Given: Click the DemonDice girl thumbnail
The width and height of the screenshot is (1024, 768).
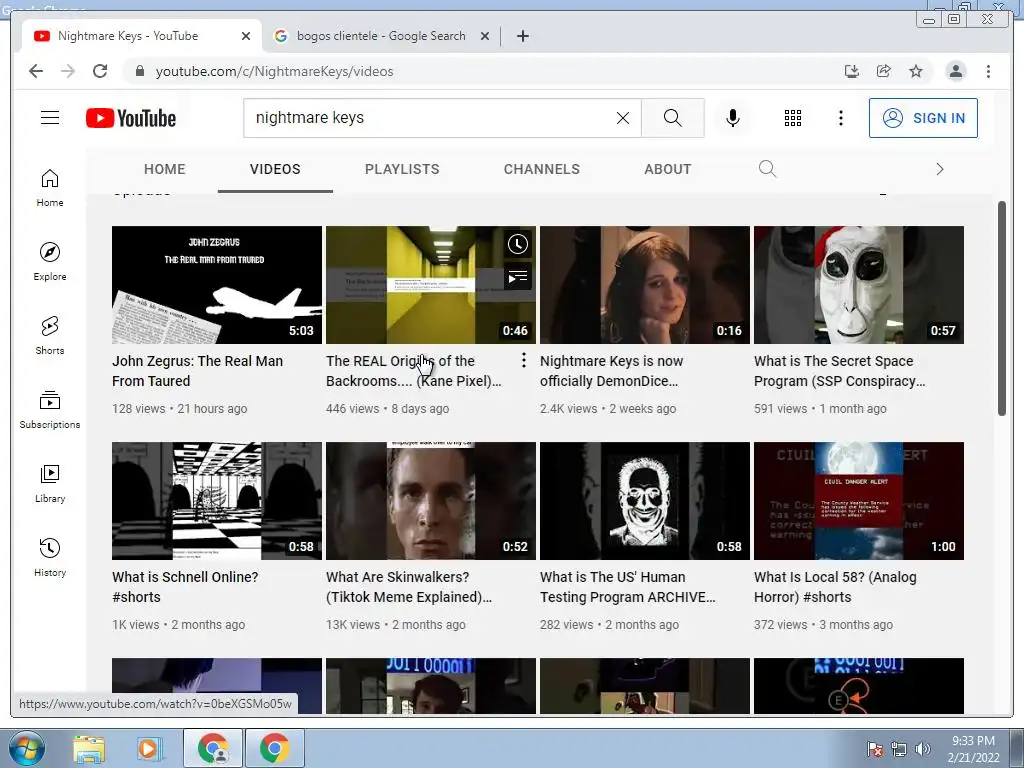Looking at the screenshot, I should (x=645, y=285).
